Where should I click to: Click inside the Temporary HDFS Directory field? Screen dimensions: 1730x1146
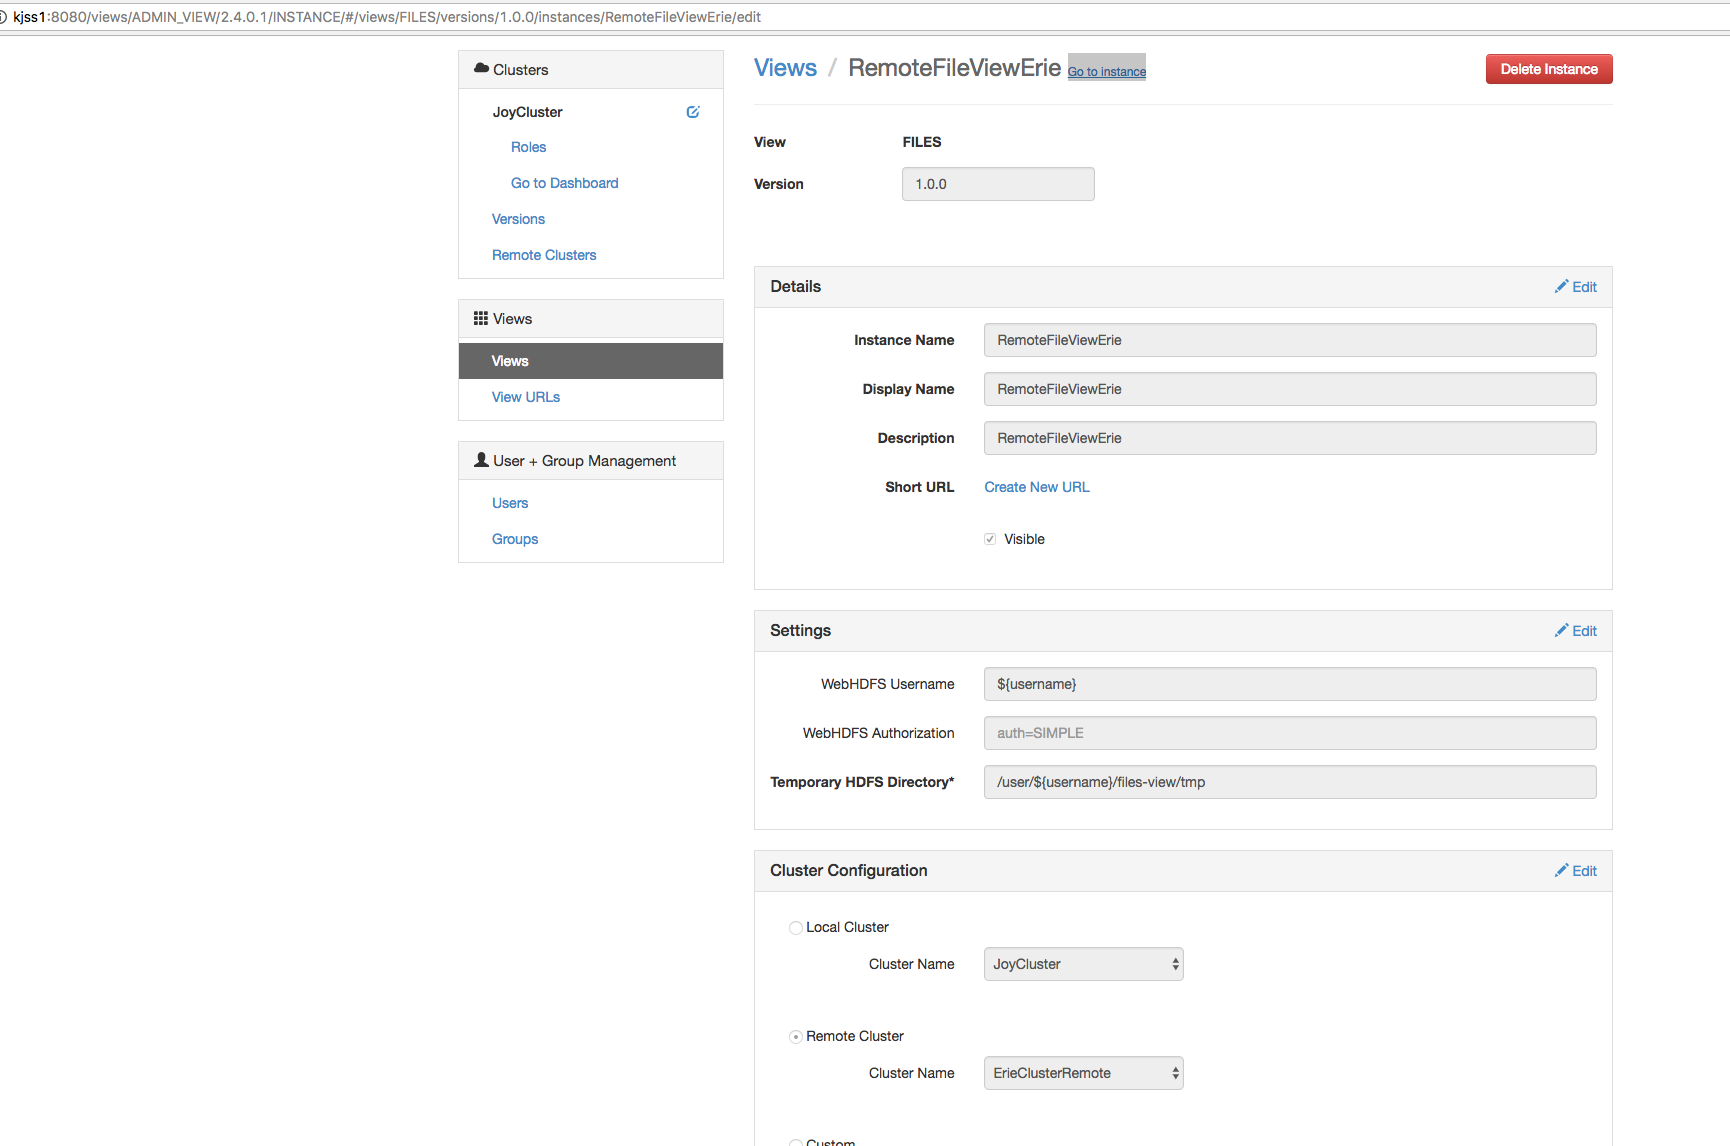click(x=1289, y=781)
